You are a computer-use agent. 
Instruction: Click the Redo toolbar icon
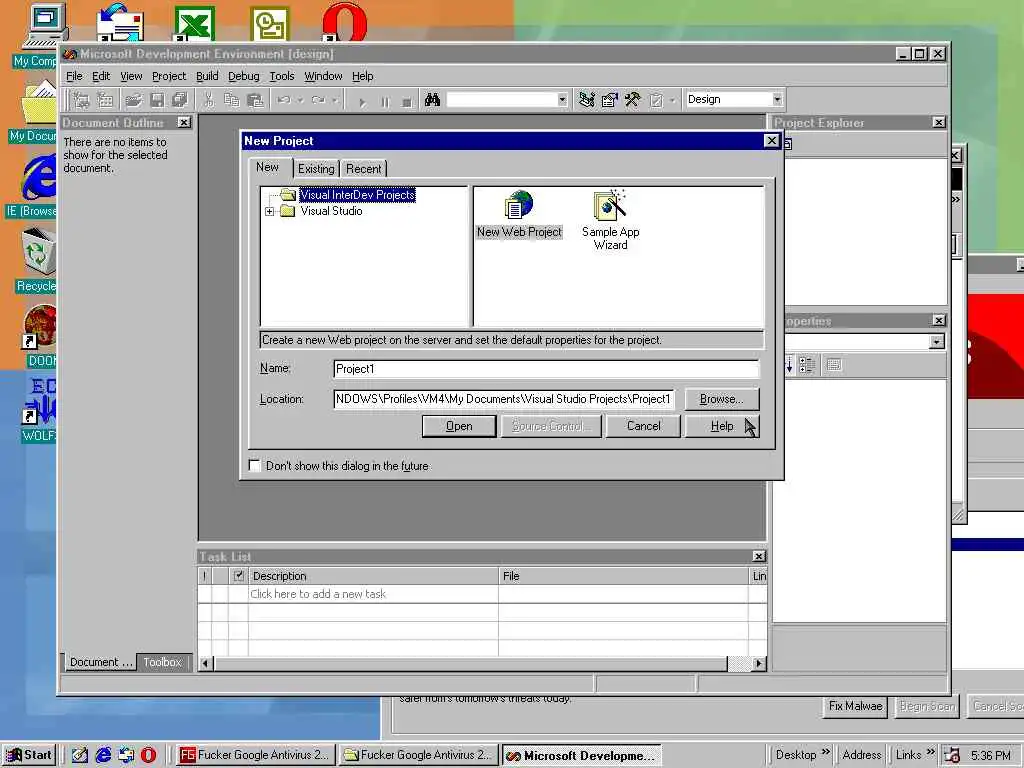[318, 100]
